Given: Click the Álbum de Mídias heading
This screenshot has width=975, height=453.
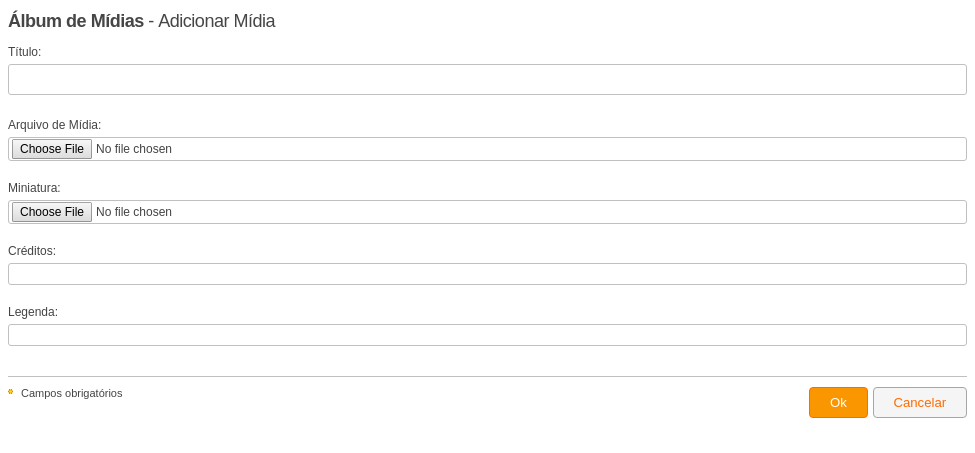Looking at the screenshot, I should click(76, 21).
